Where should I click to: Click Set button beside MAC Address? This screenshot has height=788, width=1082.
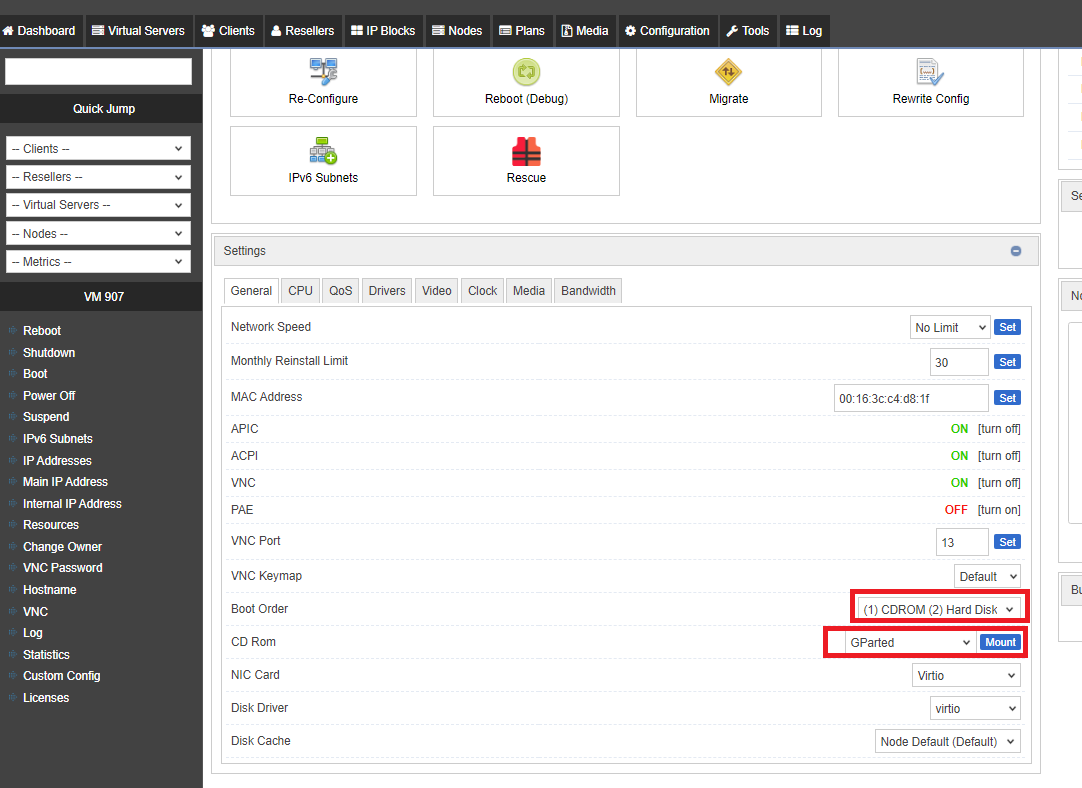(1007, 398)
